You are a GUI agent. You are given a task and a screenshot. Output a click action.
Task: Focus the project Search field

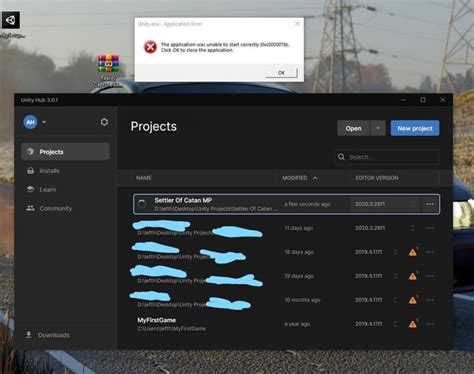point(387,157)
